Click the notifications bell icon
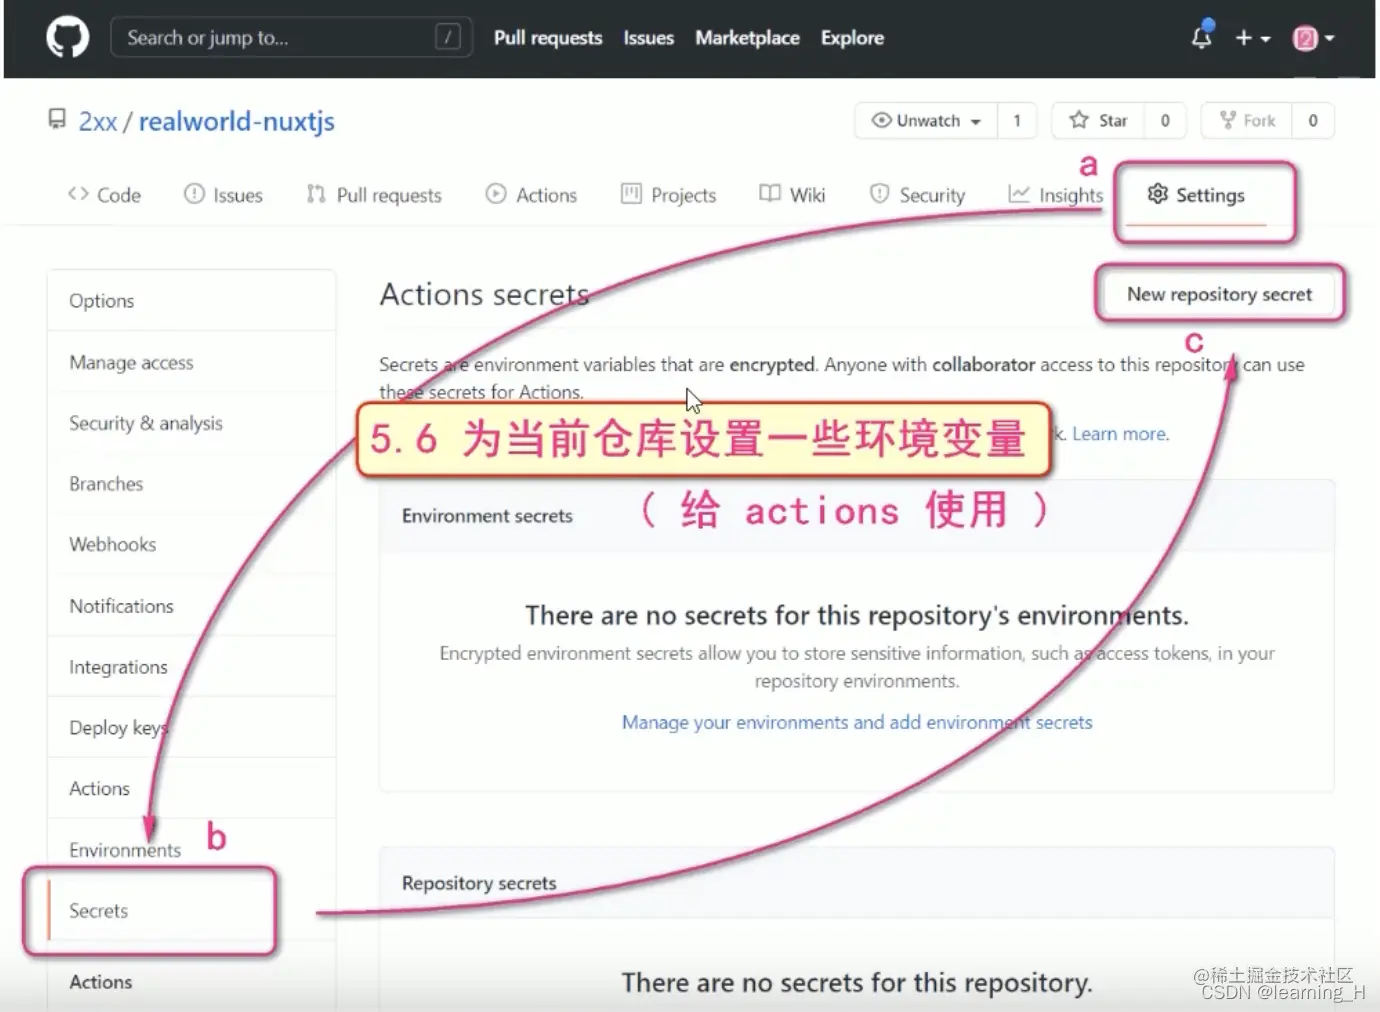Image resolution: width=1380 pixels, height=1012 pixels. 1202,38
